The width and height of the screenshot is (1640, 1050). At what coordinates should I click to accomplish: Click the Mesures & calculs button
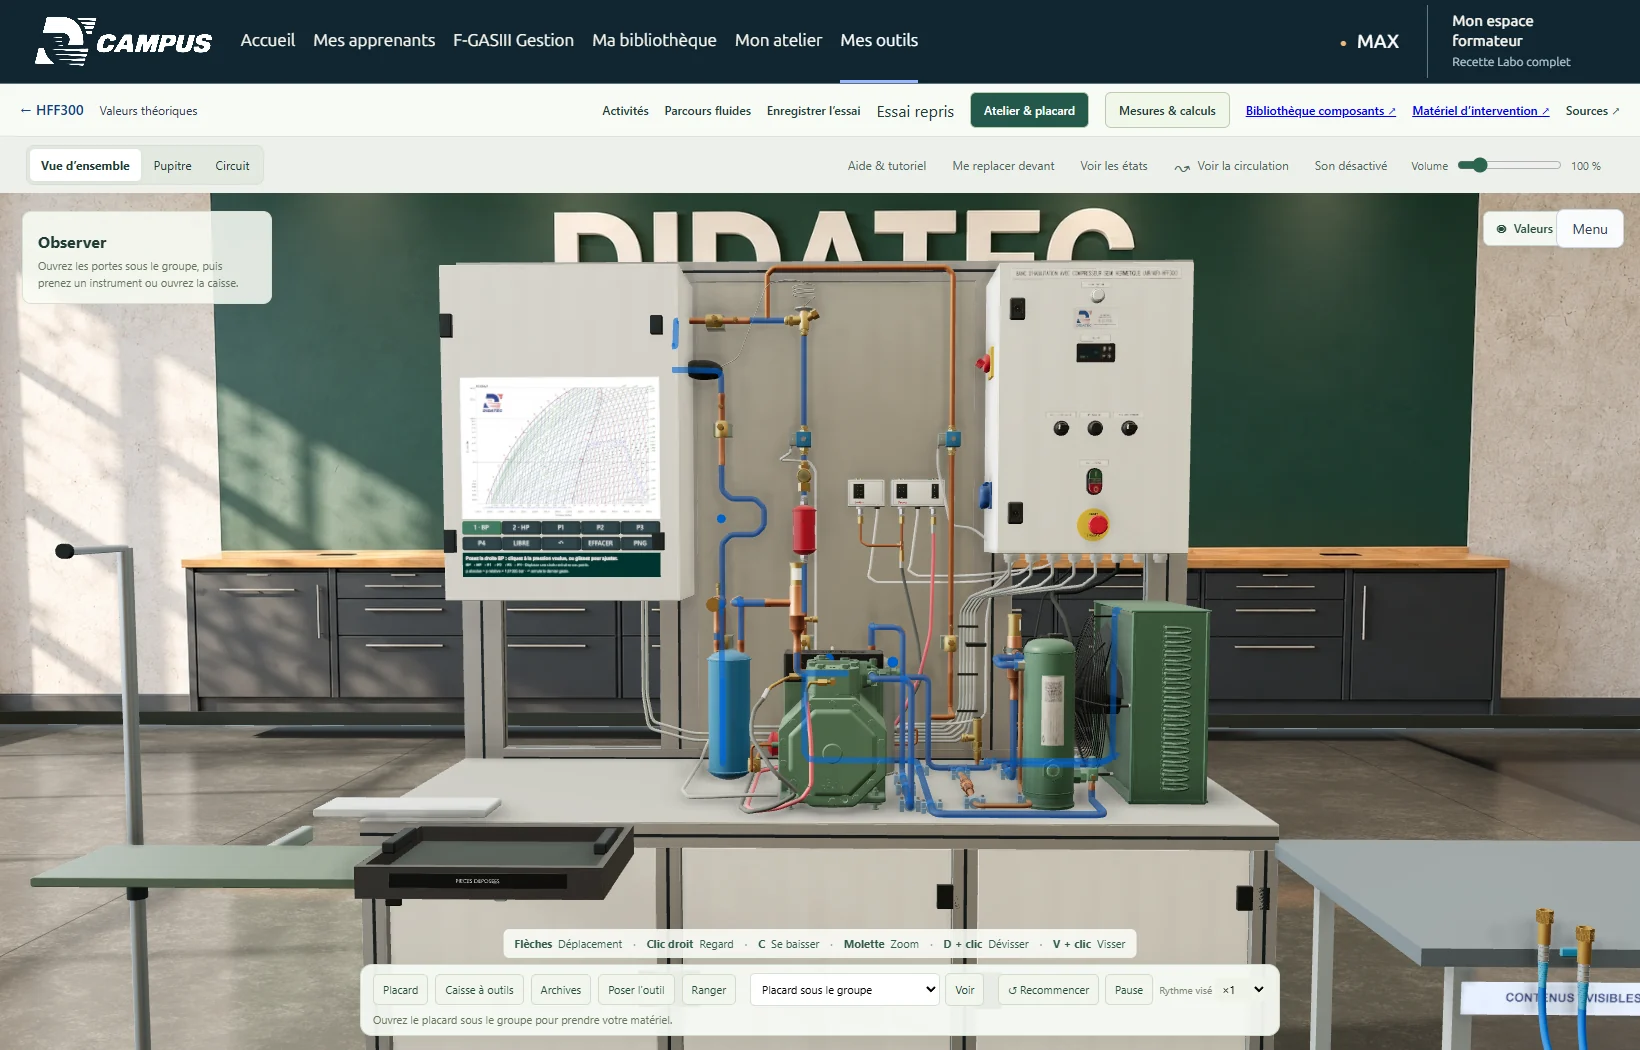[1167, 111]
